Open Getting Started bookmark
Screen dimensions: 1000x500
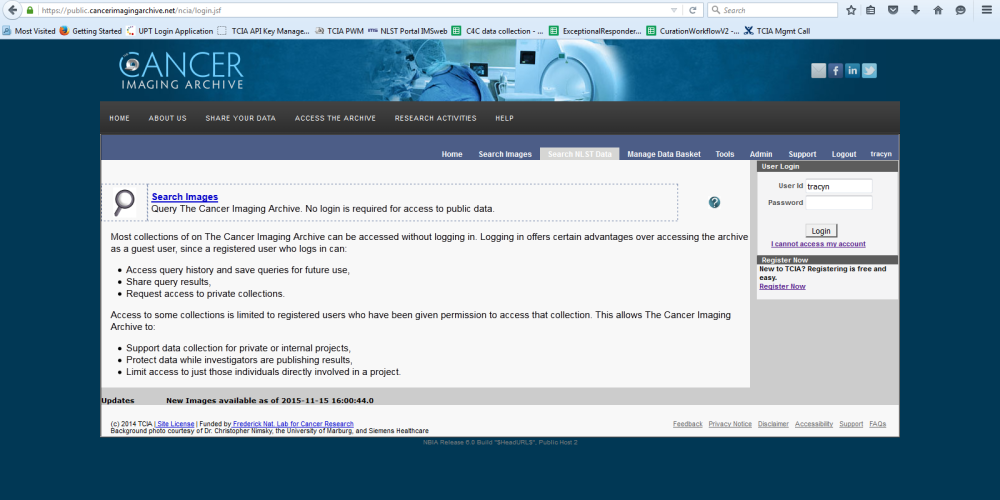pos(91,31)
